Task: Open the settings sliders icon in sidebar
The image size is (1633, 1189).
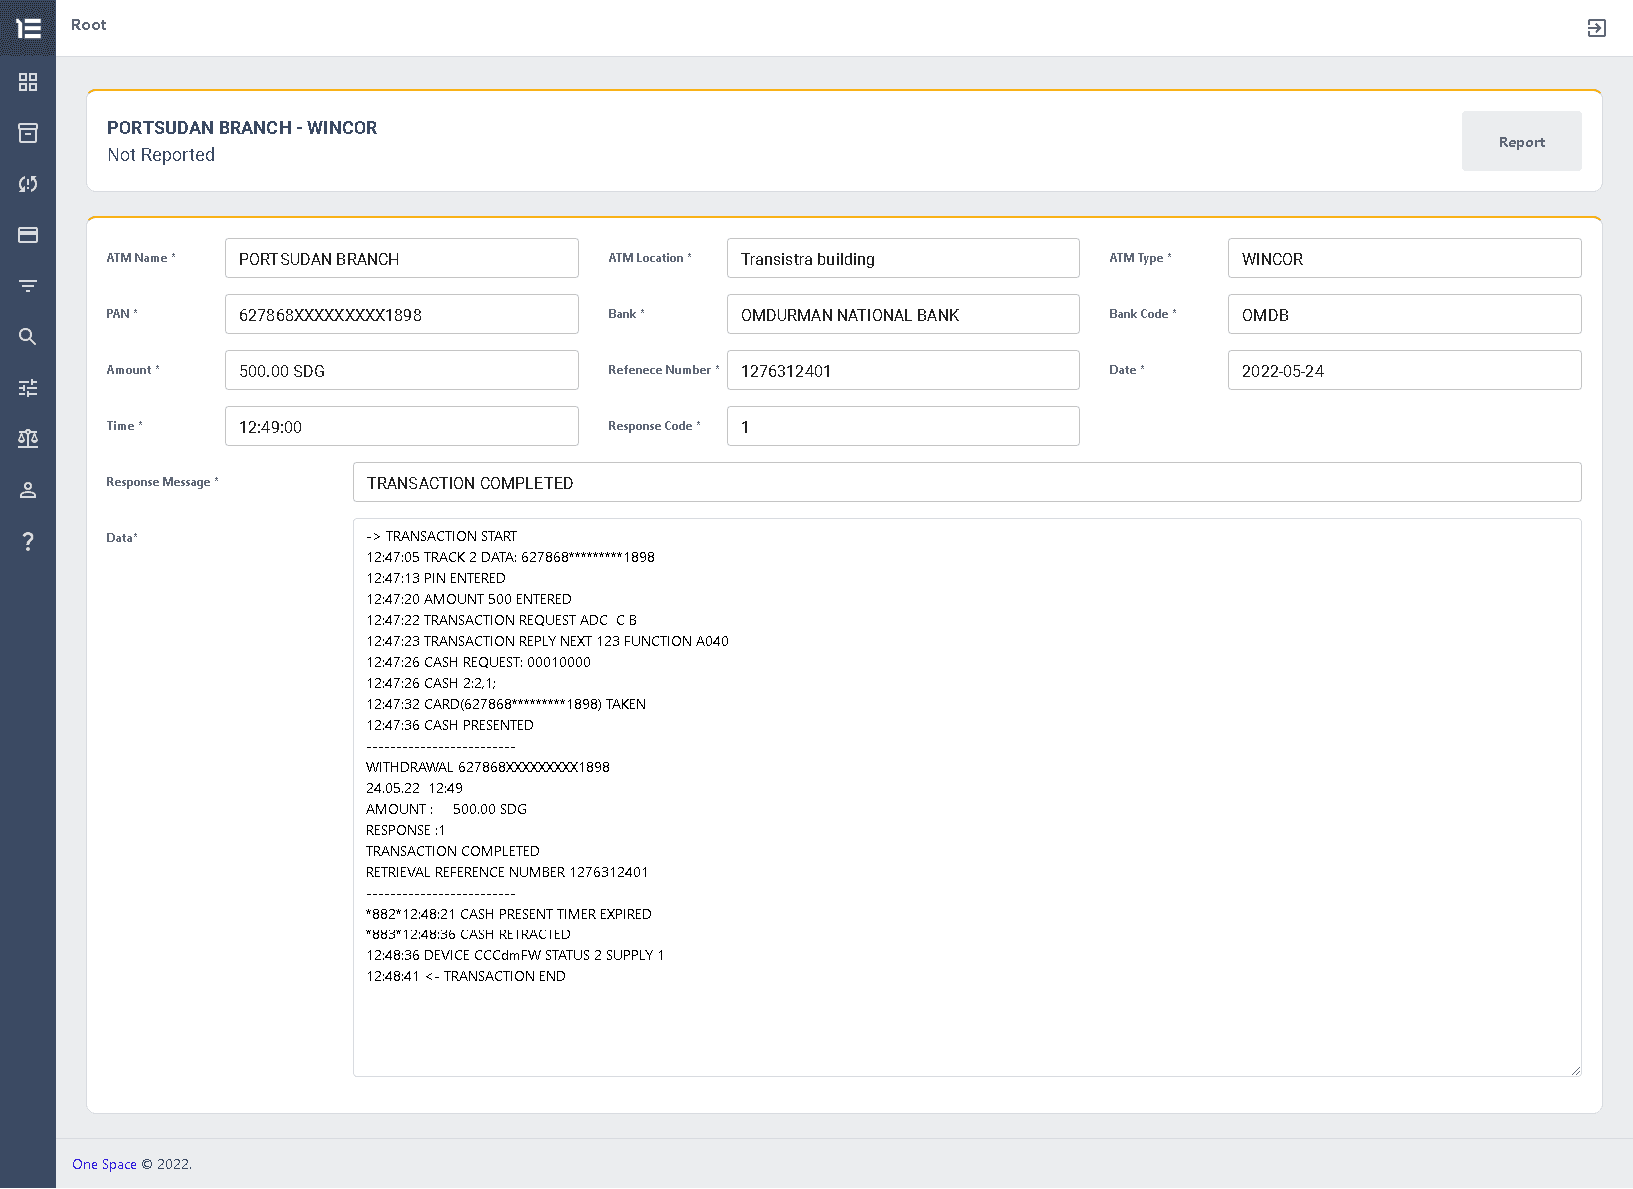Action: [x=27, y=388]
